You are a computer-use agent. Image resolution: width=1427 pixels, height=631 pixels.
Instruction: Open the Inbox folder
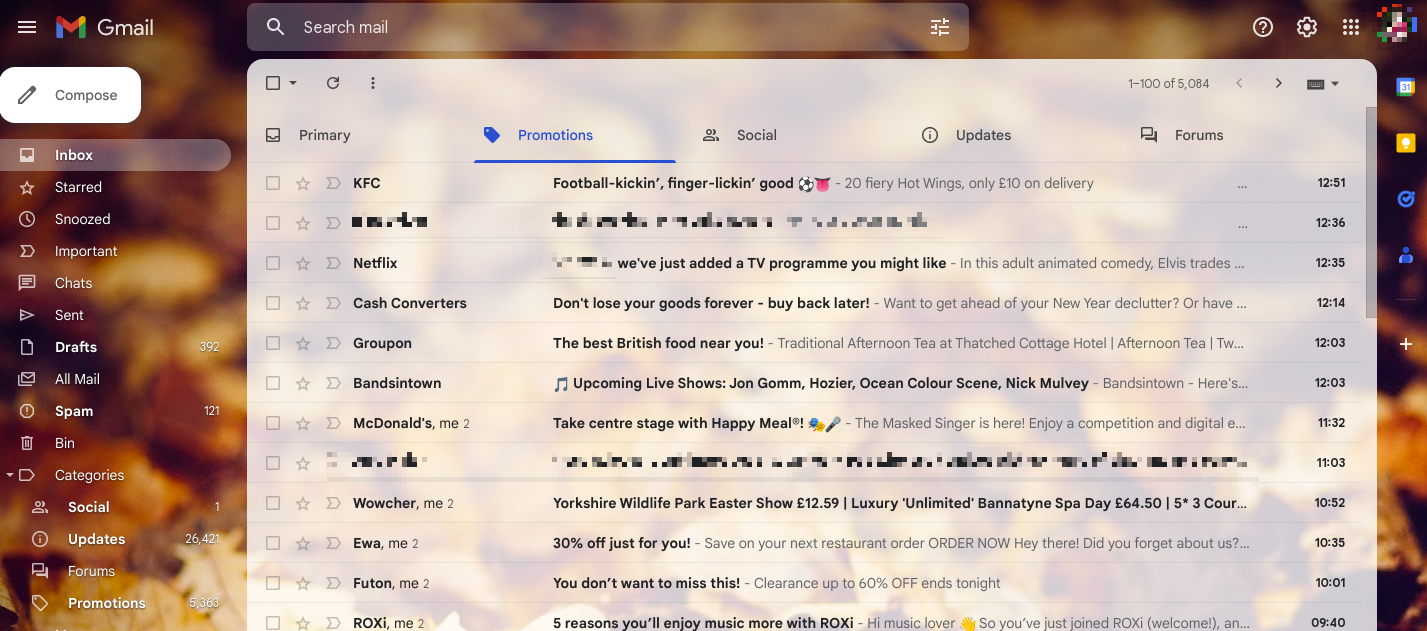point(115,155)
